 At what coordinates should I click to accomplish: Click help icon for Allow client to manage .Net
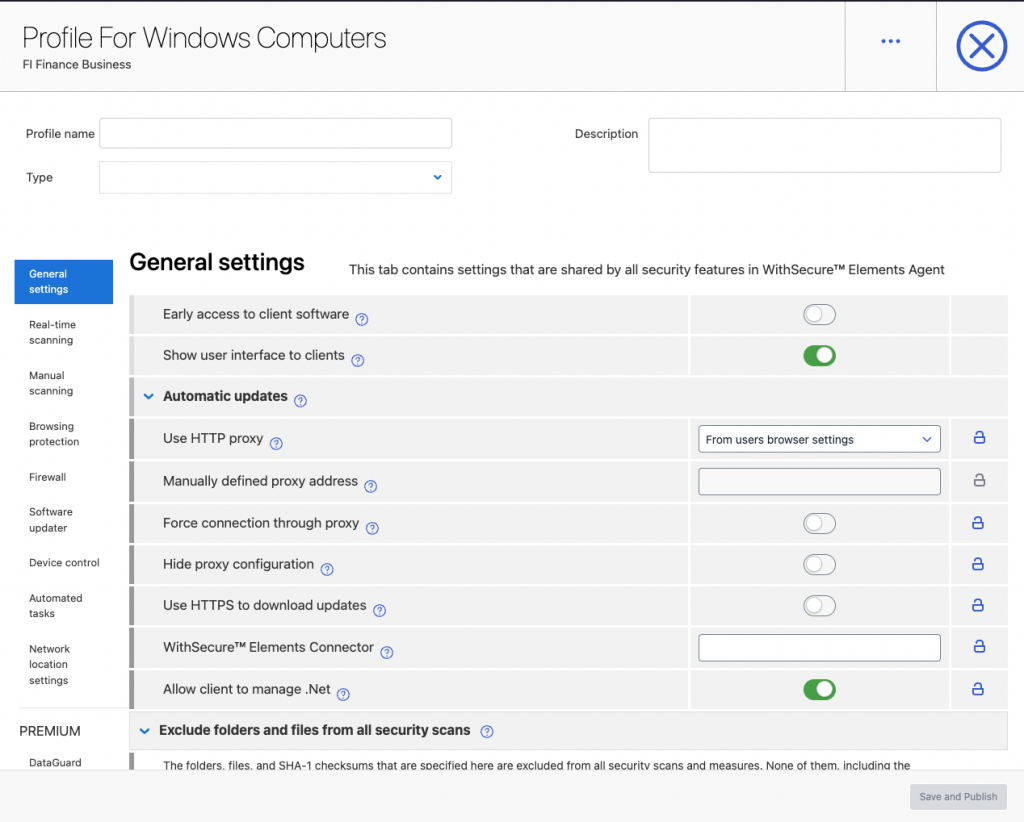(344, 695)
